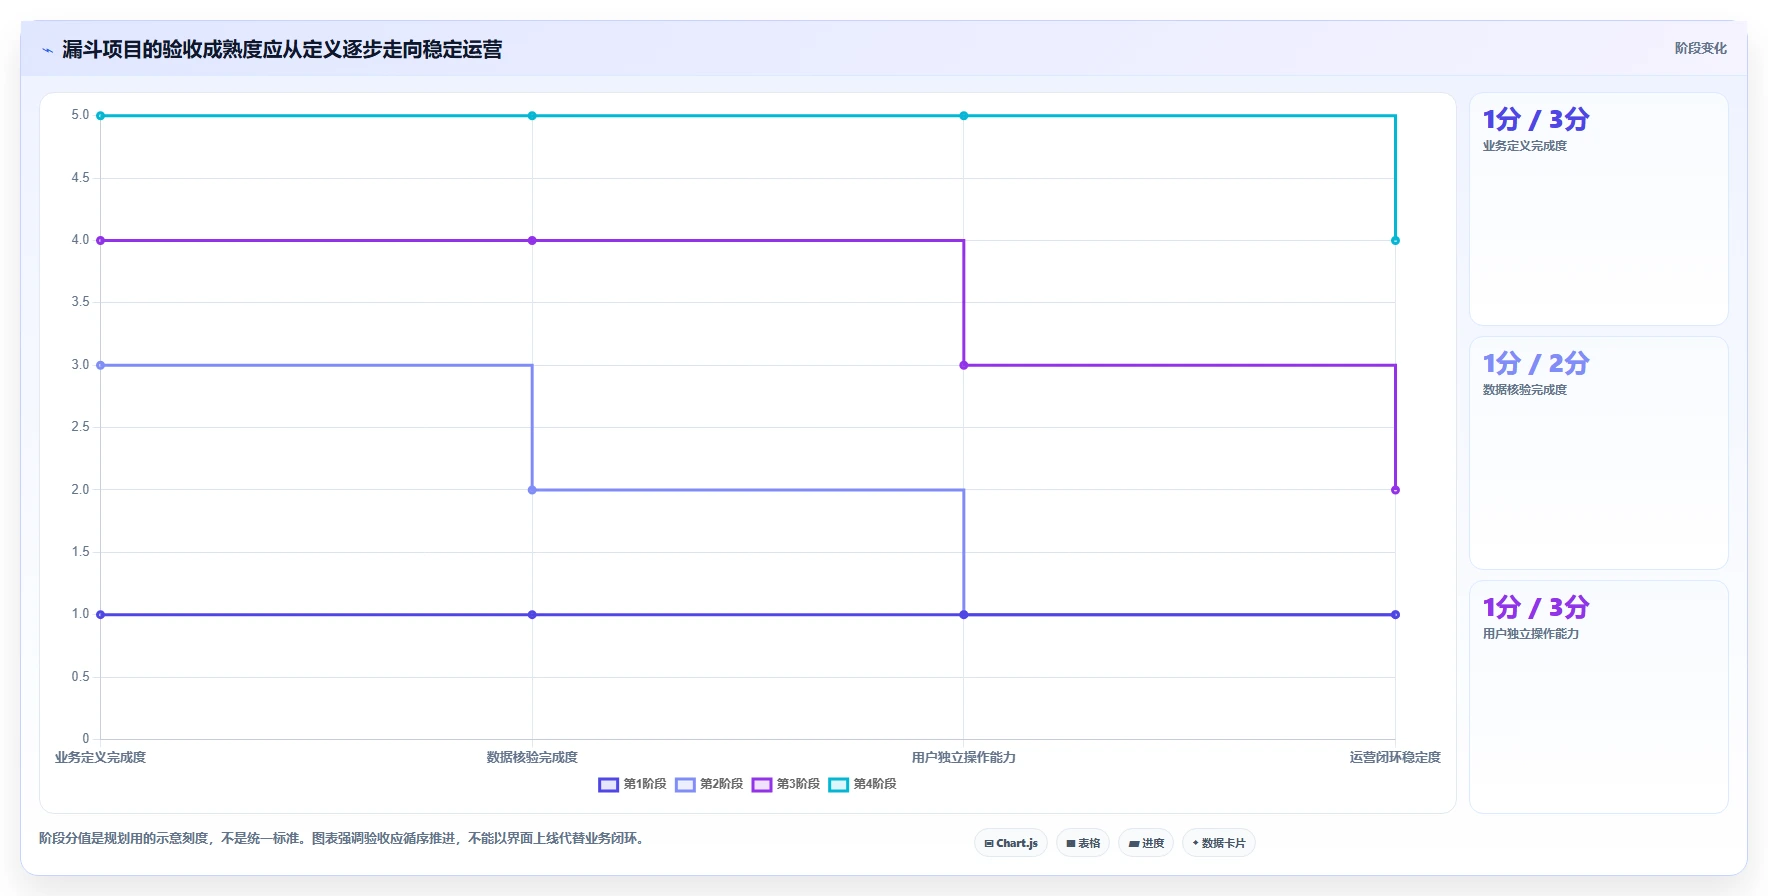The width and height of the screenshot is (1768, 896).
Task: Click the 业务定义完成度 caption in the first card
Action: coord(1525,146)
